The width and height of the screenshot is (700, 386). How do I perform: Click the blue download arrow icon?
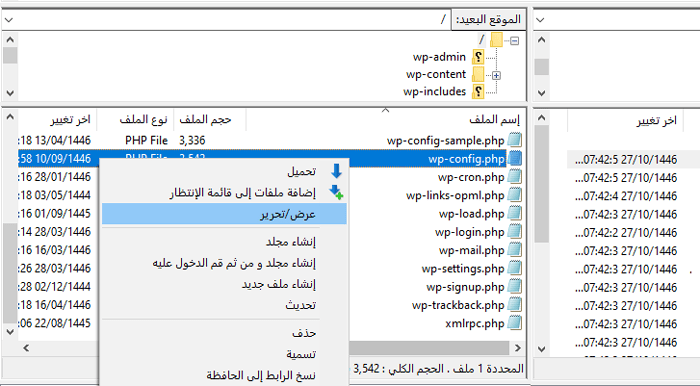coord(336,171)
